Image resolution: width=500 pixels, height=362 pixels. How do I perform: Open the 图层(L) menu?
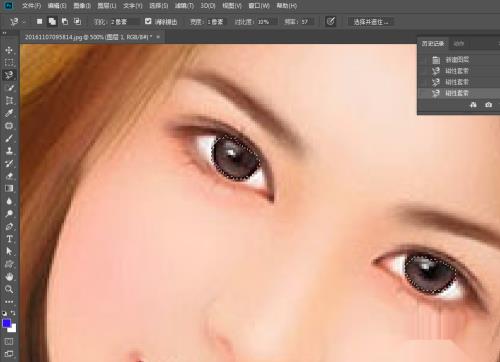coord(107,6)
